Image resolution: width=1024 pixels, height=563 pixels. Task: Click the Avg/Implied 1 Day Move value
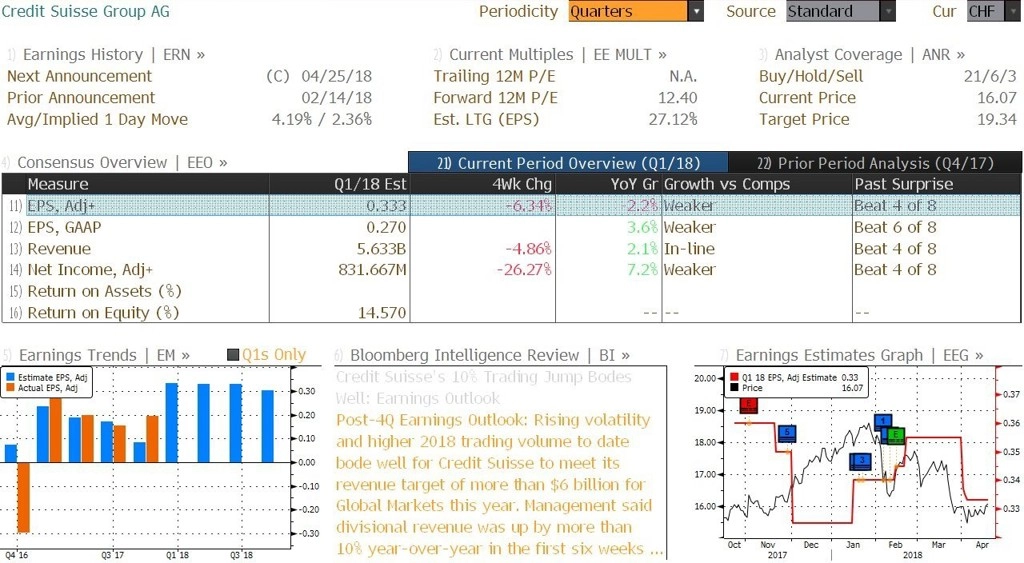[x=321, y=120]
